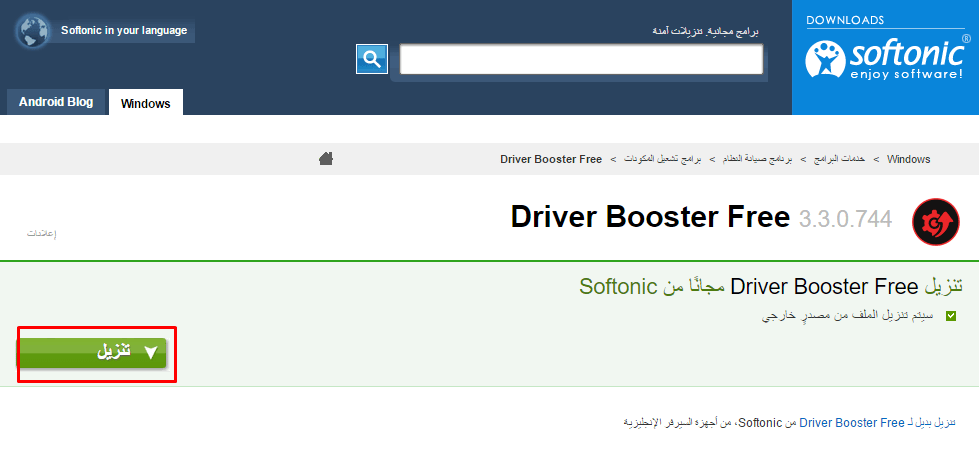This screenshot has height=471, width=979.
Task: Click the برامج مجانية tagline above search
Action: click(x=706, y=31)
